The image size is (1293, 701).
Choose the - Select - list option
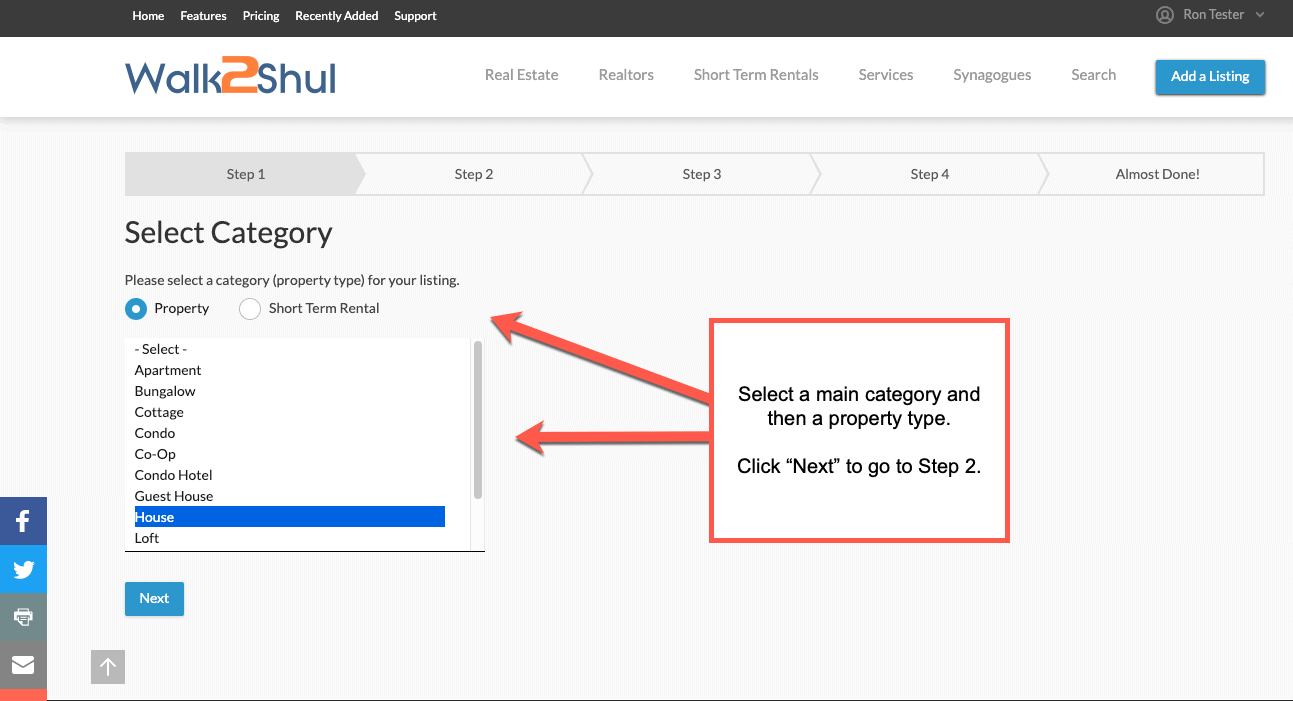[289, 349]
